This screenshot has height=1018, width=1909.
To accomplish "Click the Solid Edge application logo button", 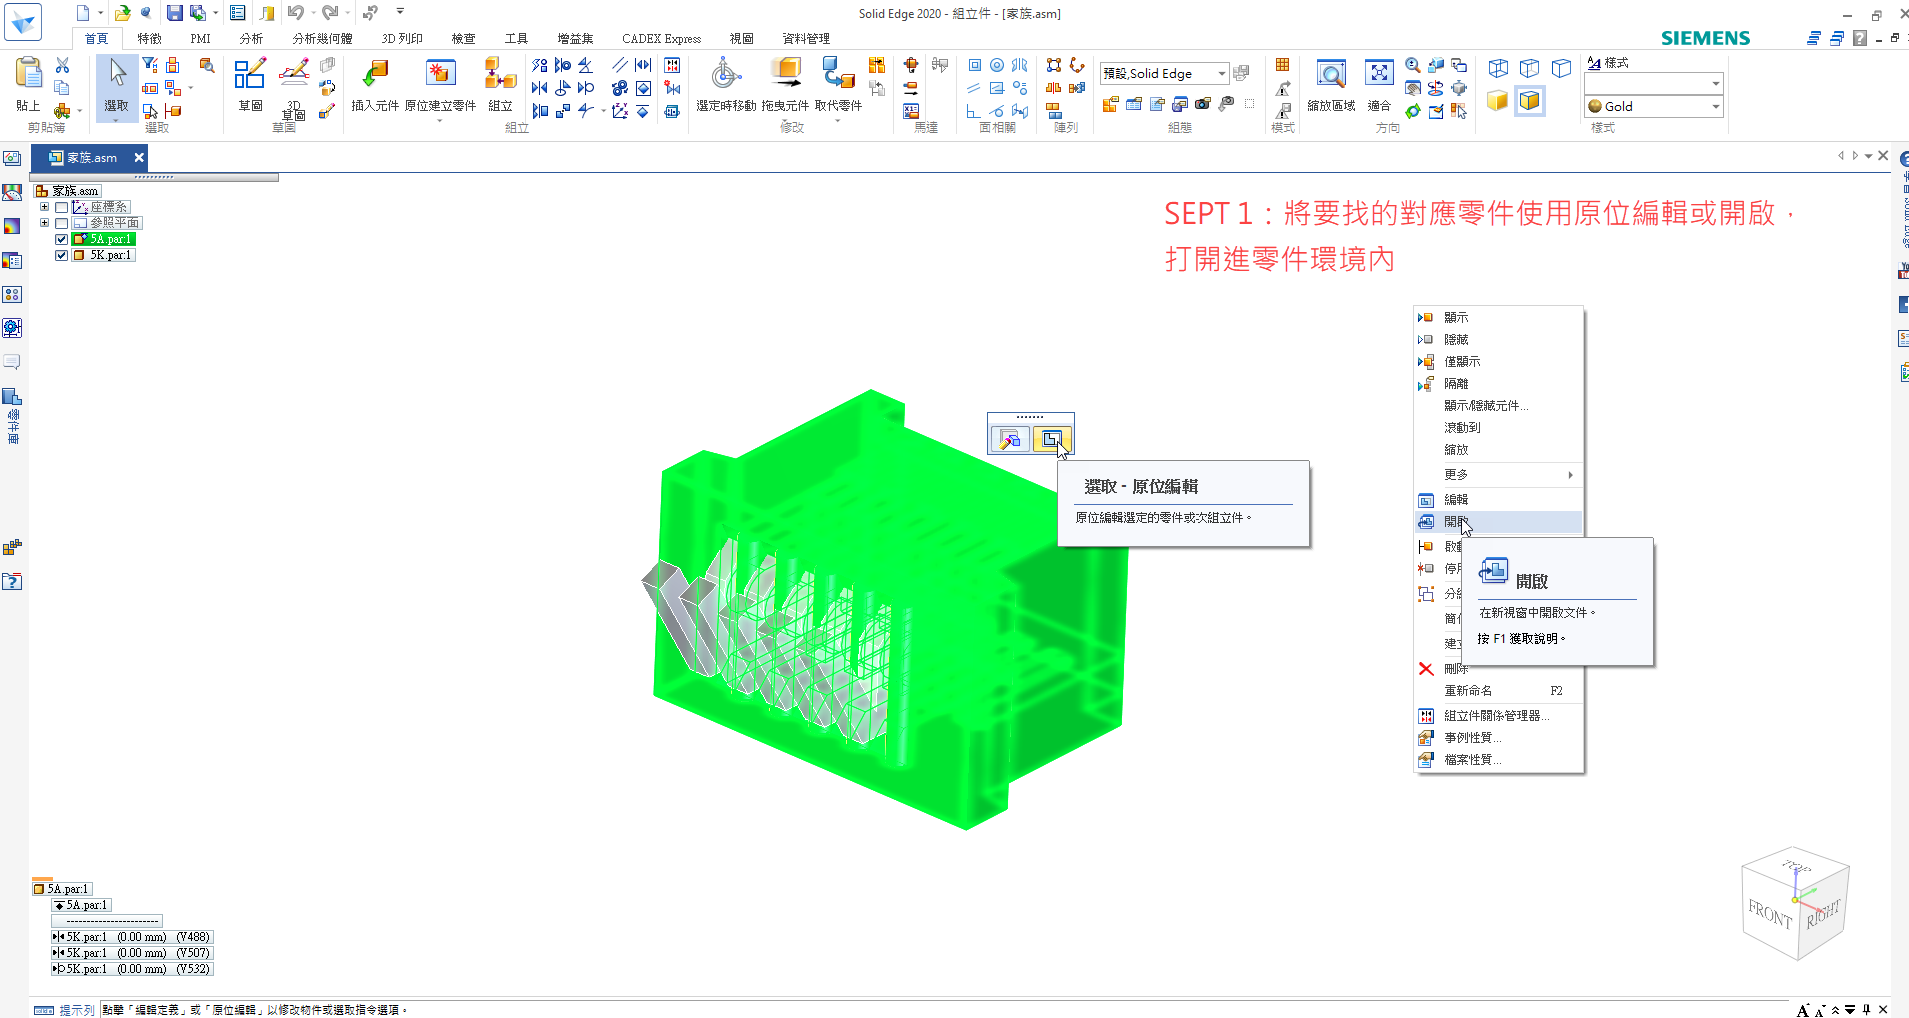I will coord(23,22).
